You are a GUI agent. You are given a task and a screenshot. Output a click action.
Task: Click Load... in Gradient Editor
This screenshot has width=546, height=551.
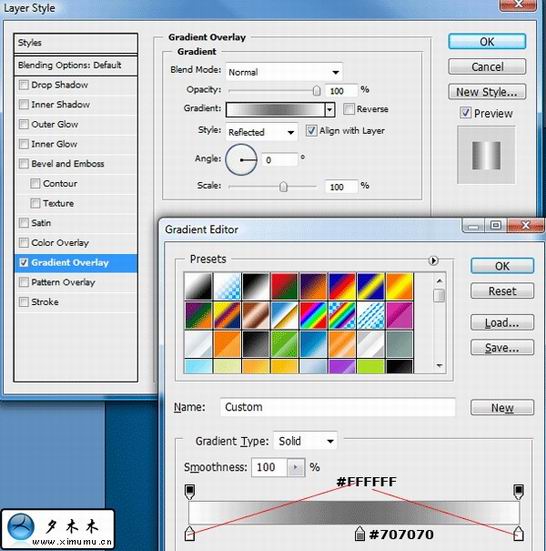[502, 322]
